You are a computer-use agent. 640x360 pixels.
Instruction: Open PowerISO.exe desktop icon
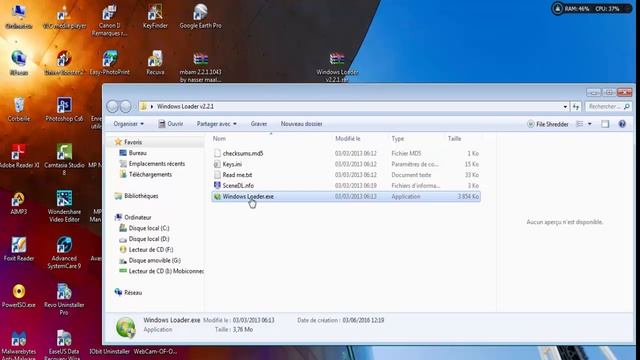(19, 296)
